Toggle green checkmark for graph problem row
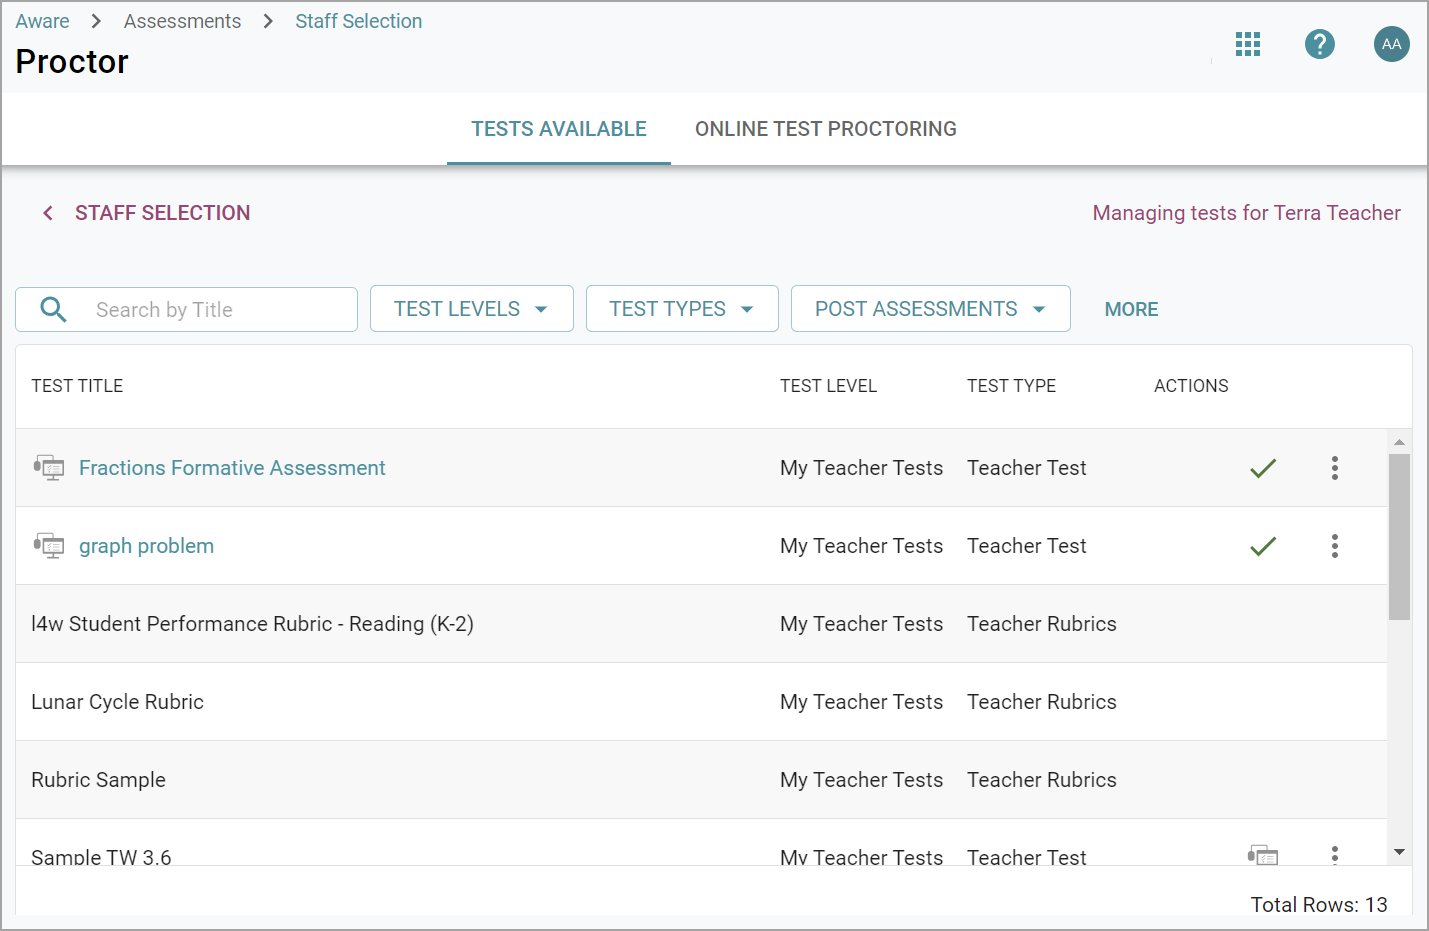The width and height of the screenshot is (1429, 931). [x=1263, y=546]
